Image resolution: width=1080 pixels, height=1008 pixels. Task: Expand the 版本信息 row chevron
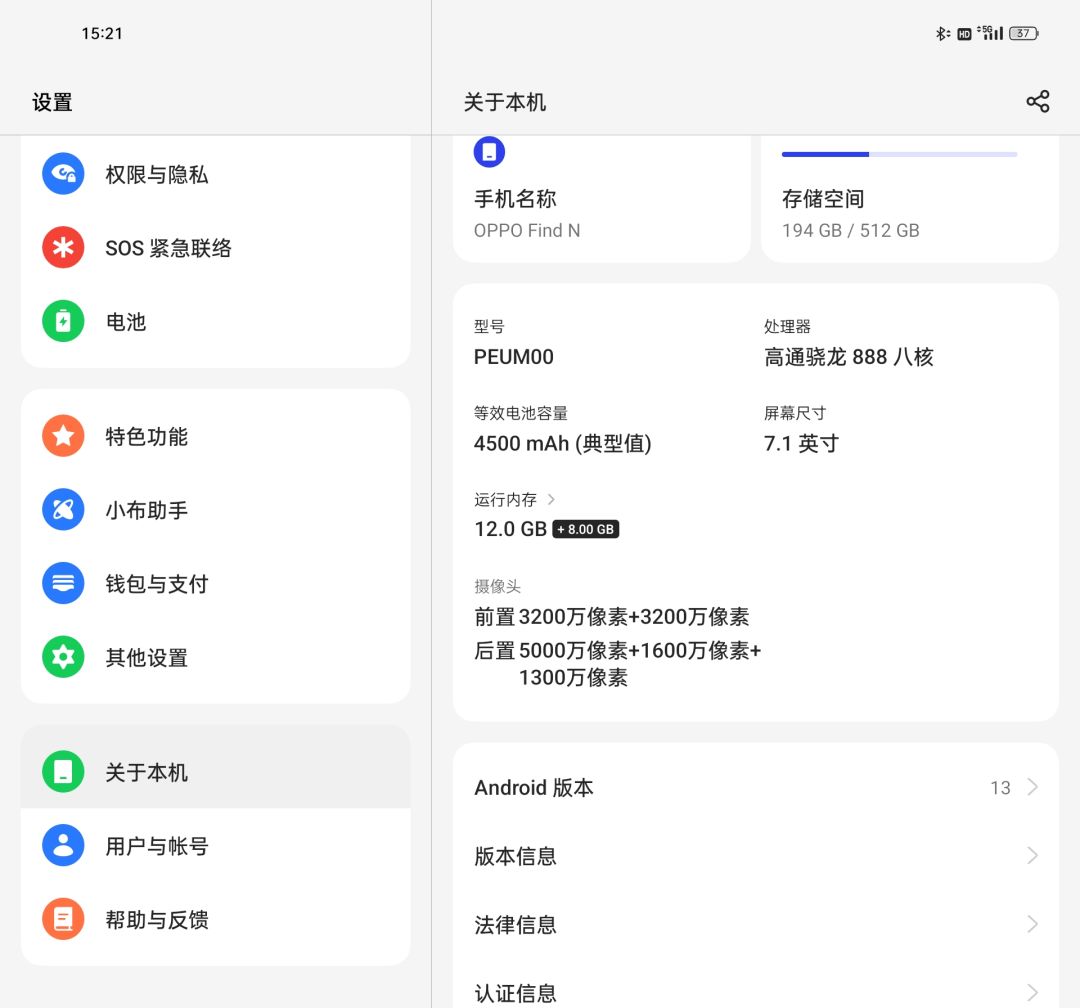coord(1032,856)
